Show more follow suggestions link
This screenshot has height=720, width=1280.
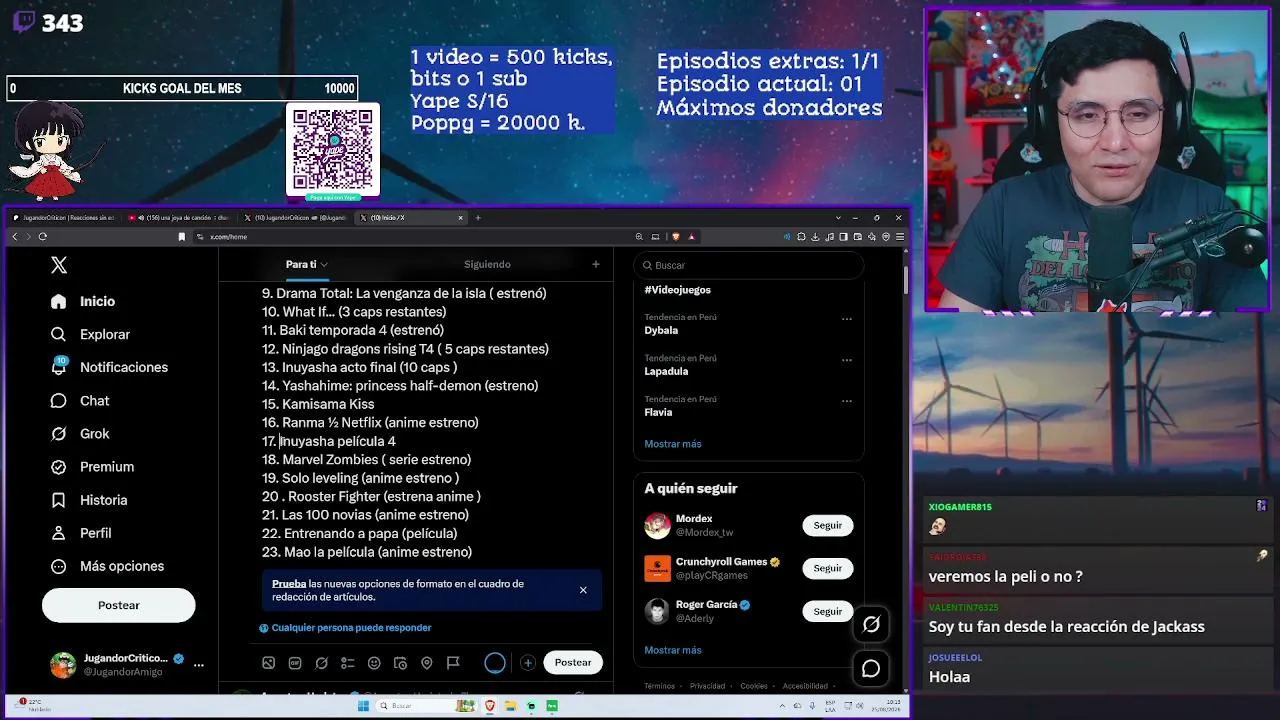point(672,650)
